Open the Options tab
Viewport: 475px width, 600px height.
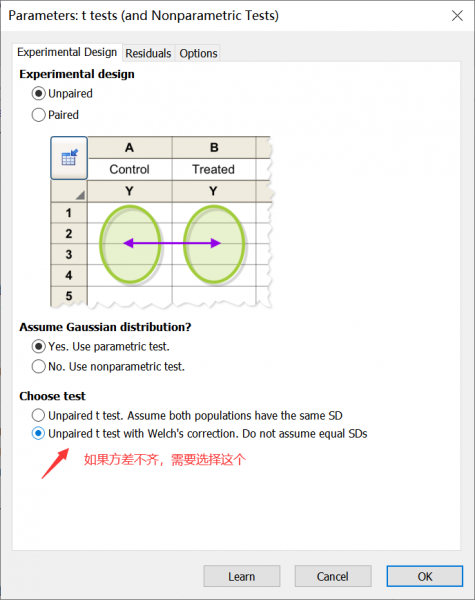click(198, 53)
